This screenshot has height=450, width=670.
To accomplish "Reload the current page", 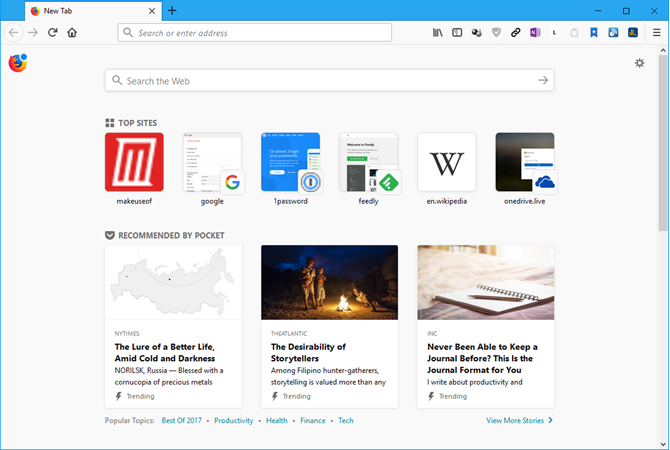I will click(52, 33).
